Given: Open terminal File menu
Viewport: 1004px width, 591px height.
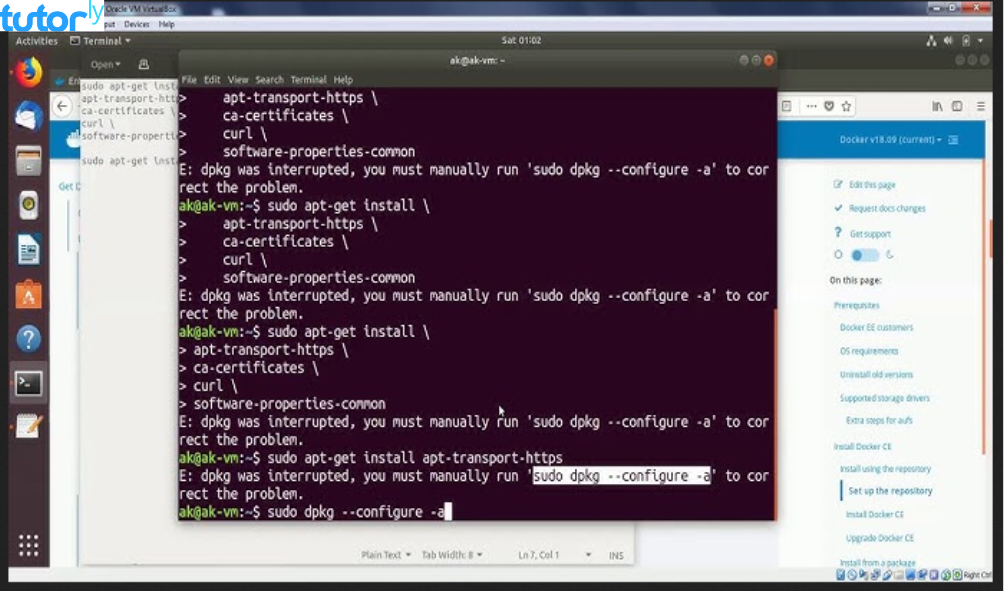Looking at the screenshot, I should click(x=189, y=80).
